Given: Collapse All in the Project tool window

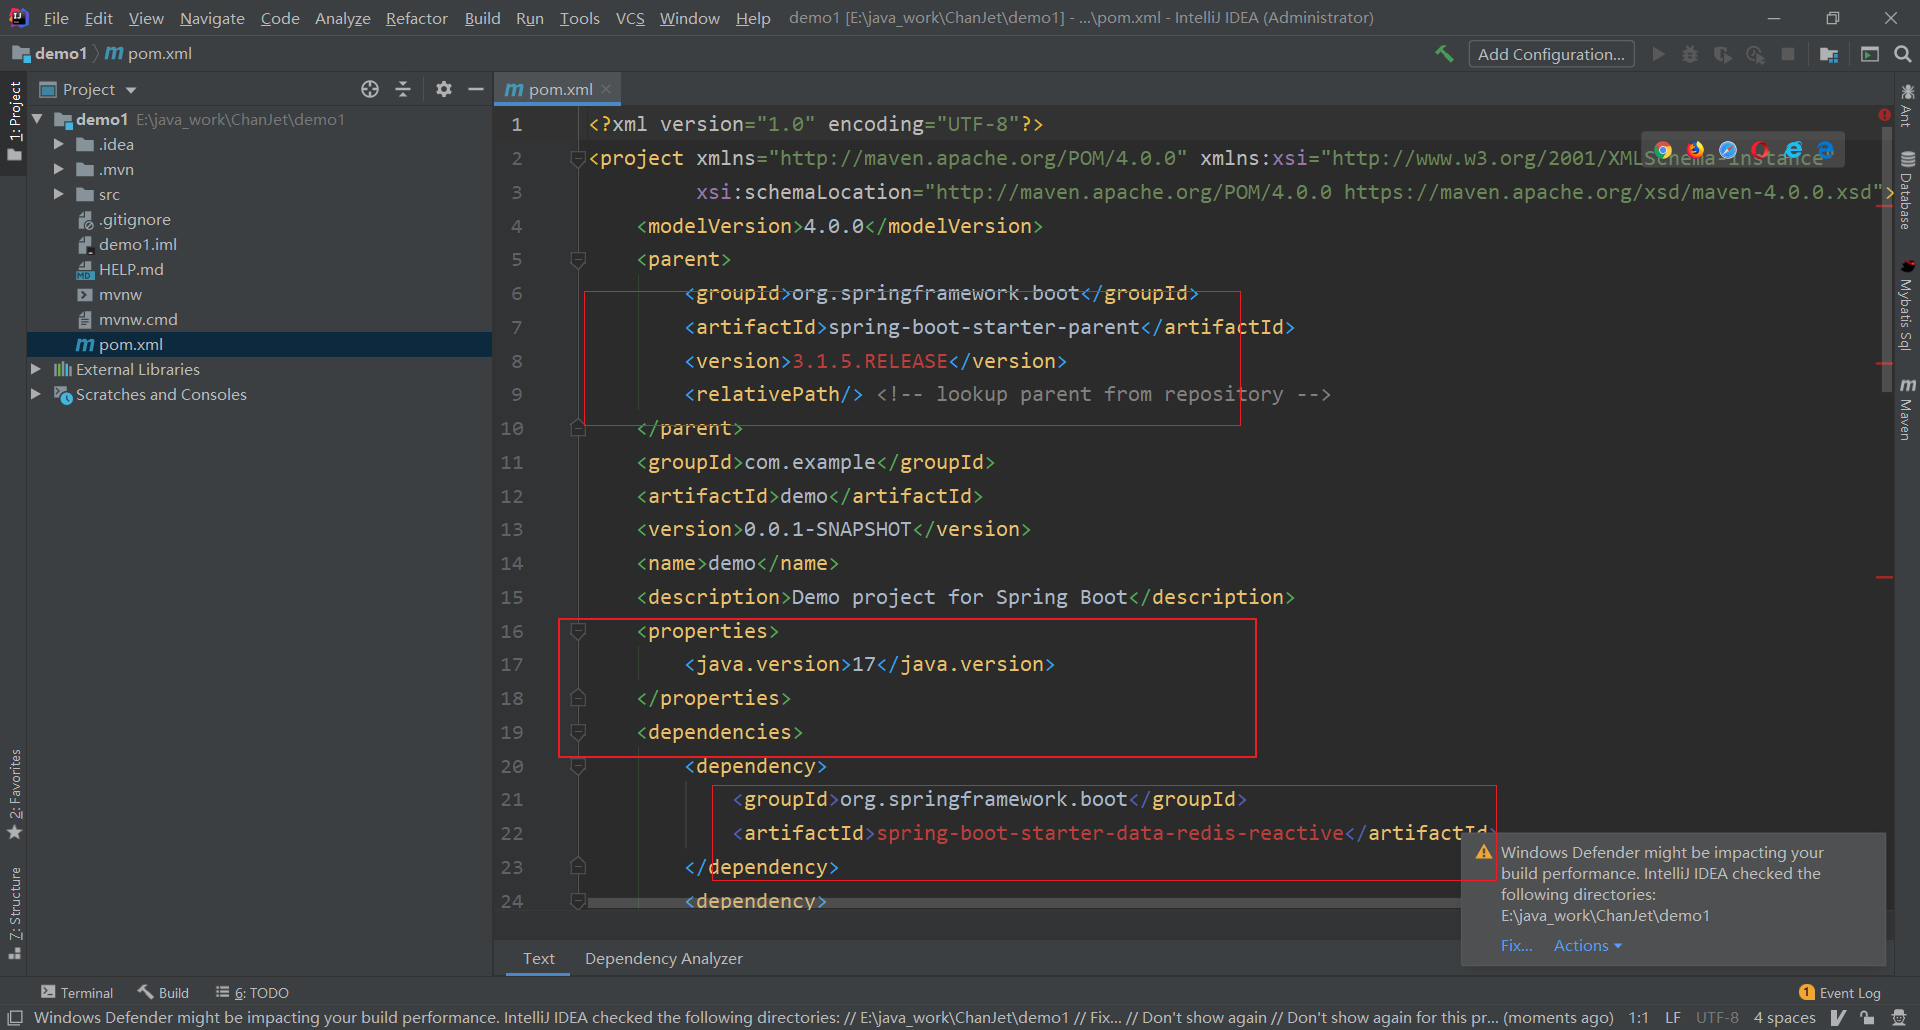Looking at the screenshot, I should coord(403,89).
